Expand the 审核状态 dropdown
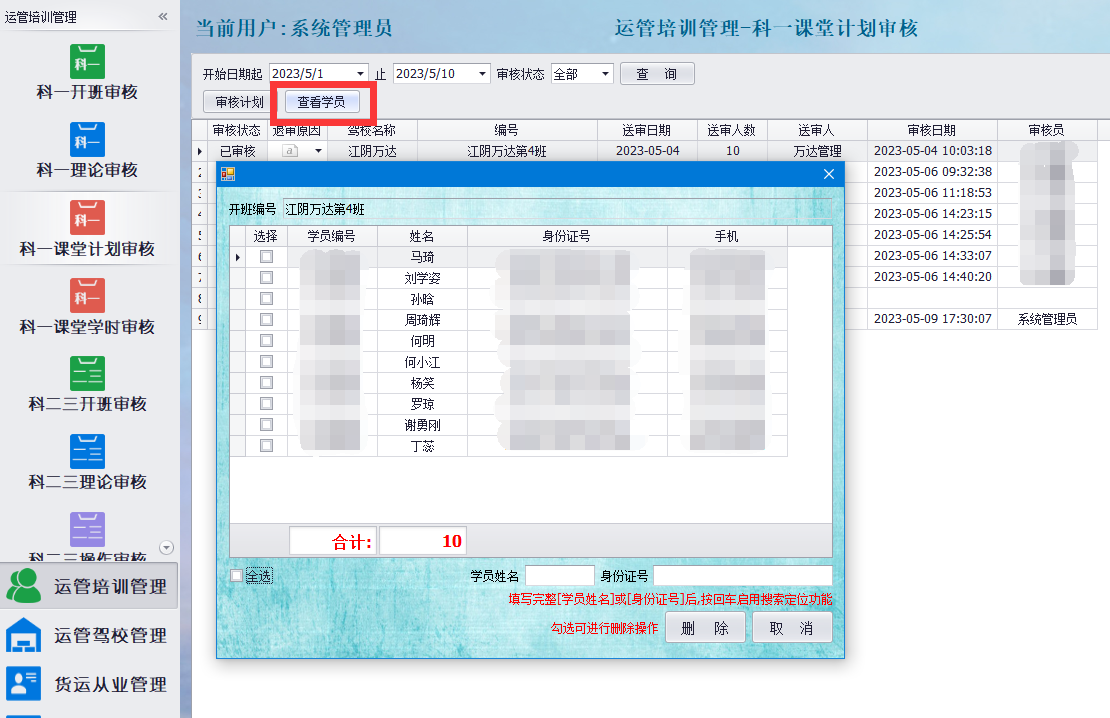This screenshot has height=718, width=1110. [x=605, y=74]
